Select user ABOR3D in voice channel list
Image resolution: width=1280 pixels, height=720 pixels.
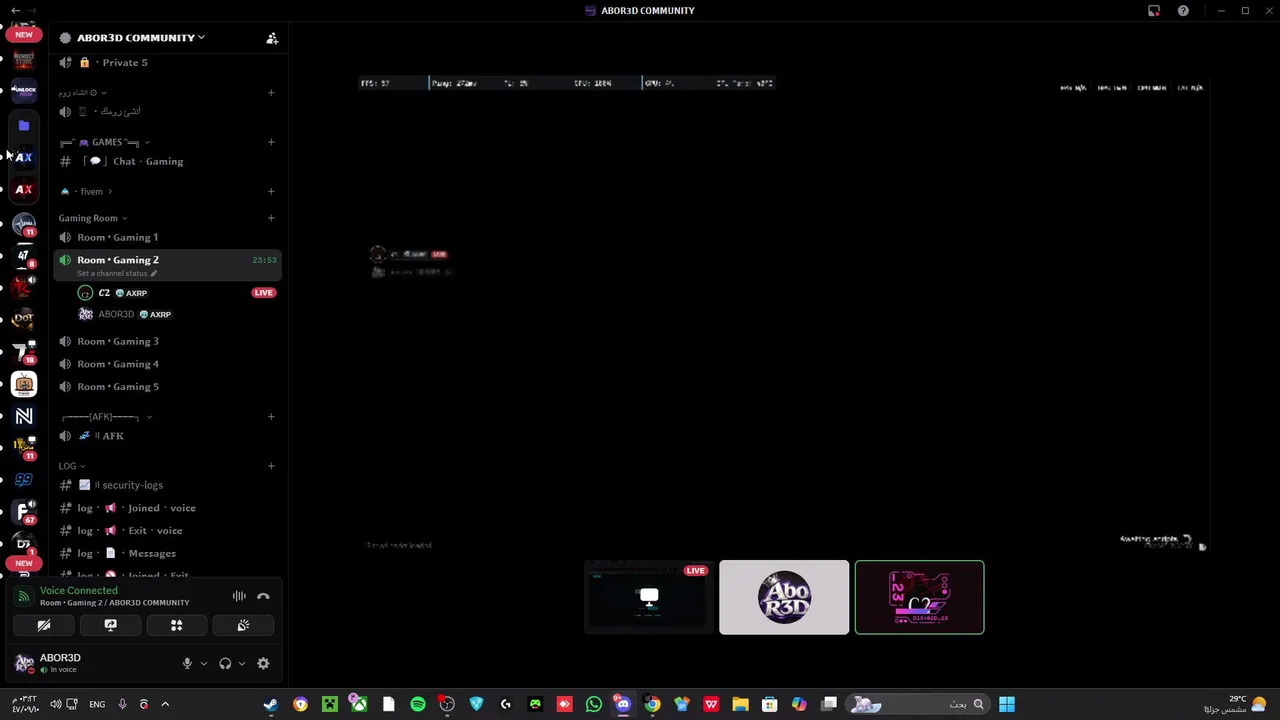pyautogui.click(x=177, y=314)
